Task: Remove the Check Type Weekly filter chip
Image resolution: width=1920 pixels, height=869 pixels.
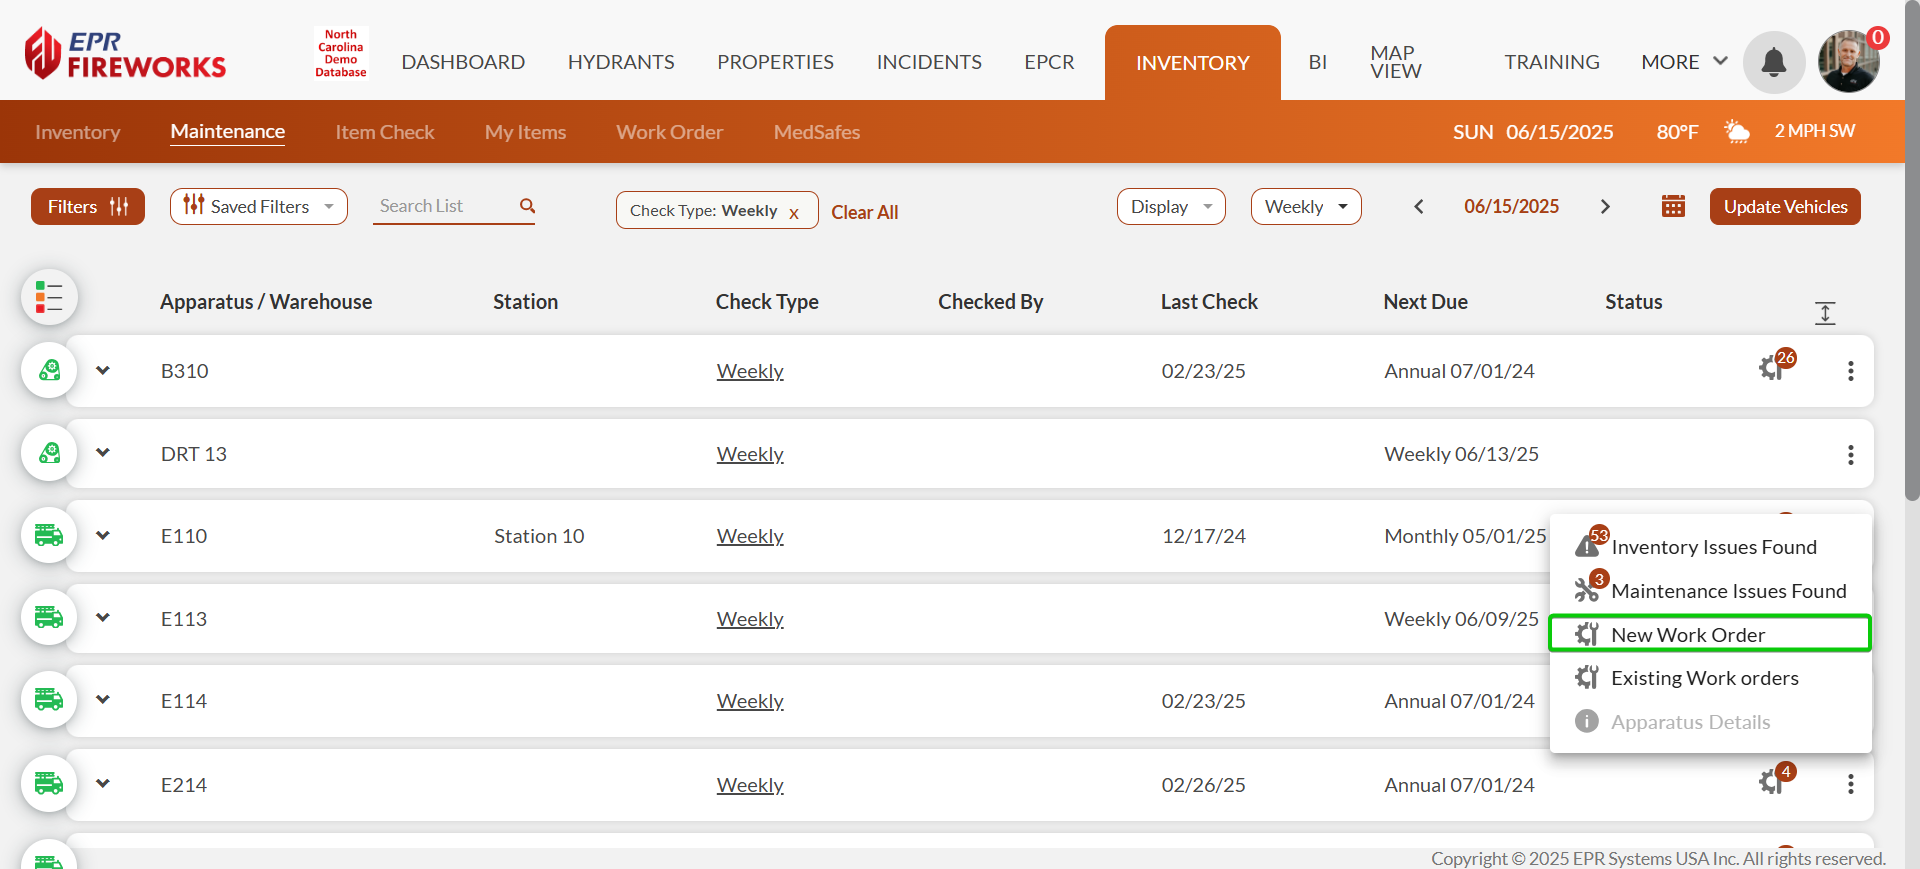Action: point(794,213)
